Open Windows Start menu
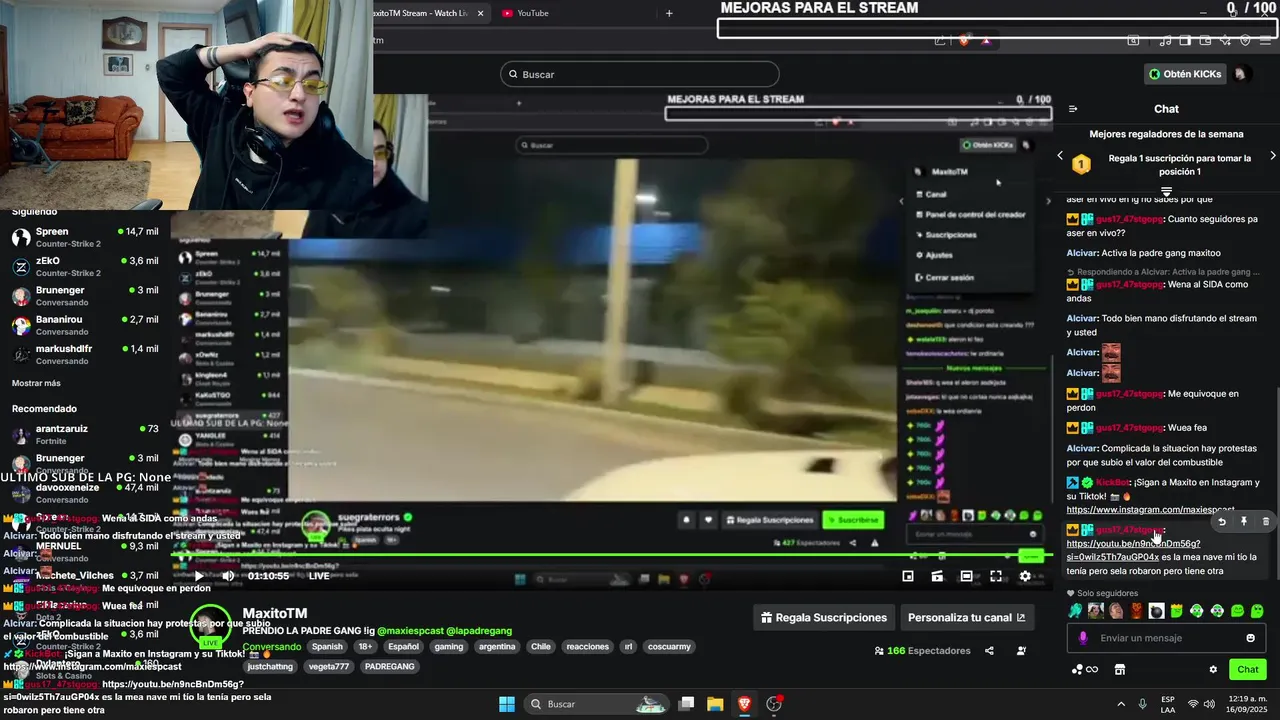Viewport: 1280px width, 720px height. point(506,704)
